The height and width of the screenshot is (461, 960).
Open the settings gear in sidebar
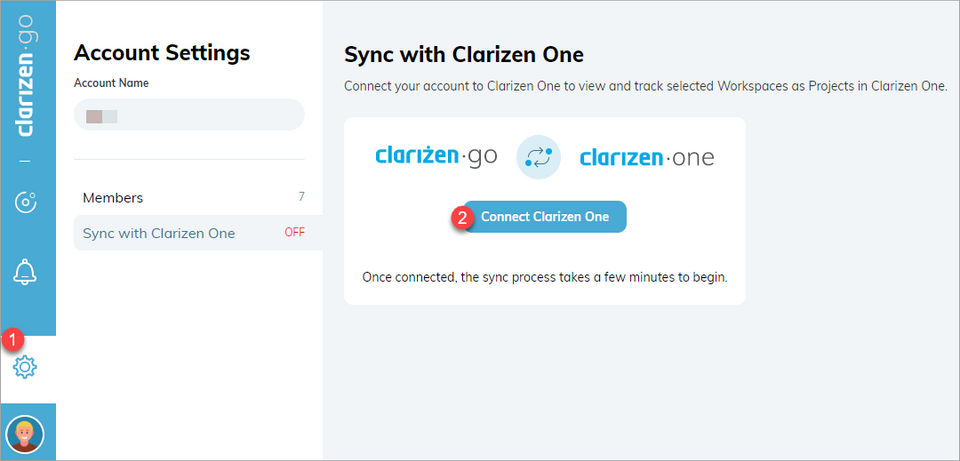25,368
